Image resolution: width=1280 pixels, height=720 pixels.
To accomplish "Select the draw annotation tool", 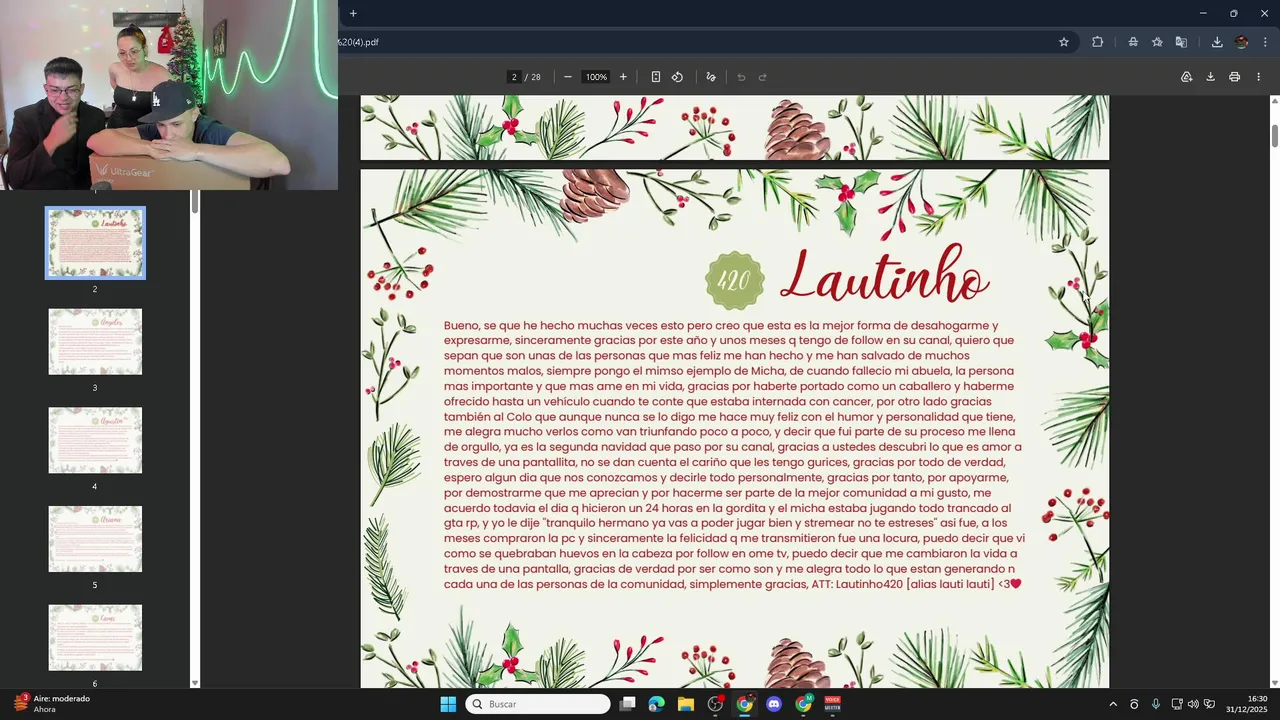I will 711,77.
